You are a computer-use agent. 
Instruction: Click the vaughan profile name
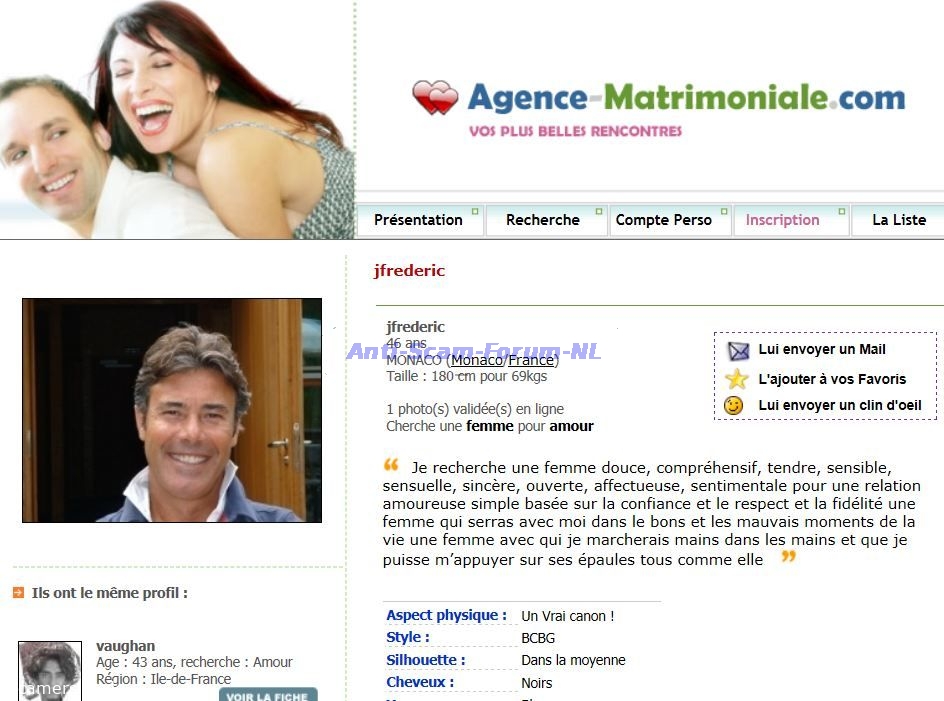tap(125, 646)
